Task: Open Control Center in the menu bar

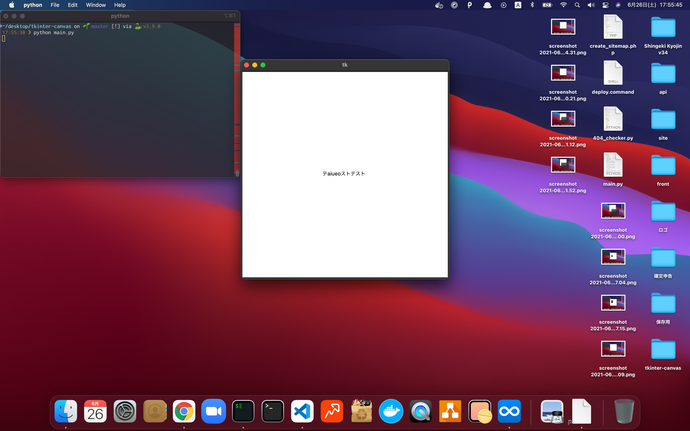Action: click(605, 5)
